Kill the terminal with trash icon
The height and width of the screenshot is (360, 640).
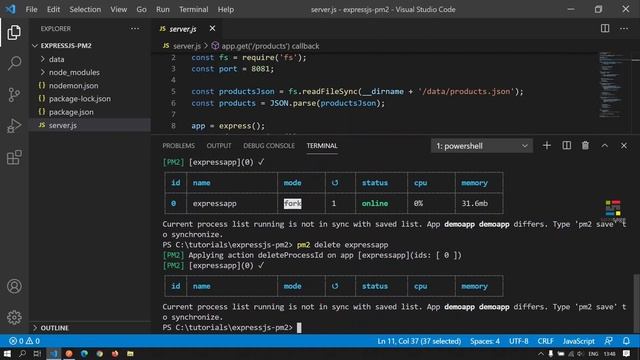click(585, 146)
